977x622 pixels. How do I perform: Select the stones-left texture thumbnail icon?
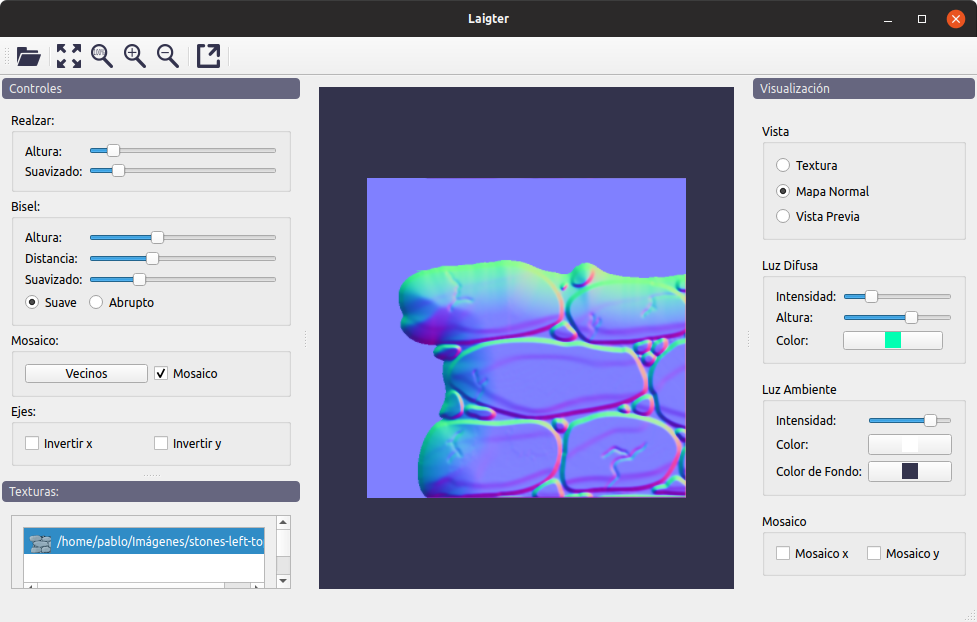(41, 543)
